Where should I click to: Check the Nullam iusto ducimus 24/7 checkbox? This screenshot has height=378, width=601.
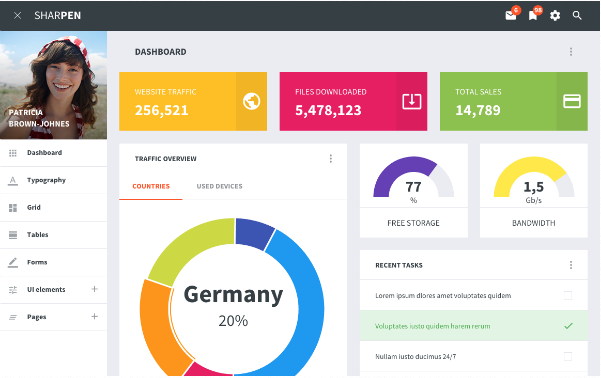[x=568, y=357]
